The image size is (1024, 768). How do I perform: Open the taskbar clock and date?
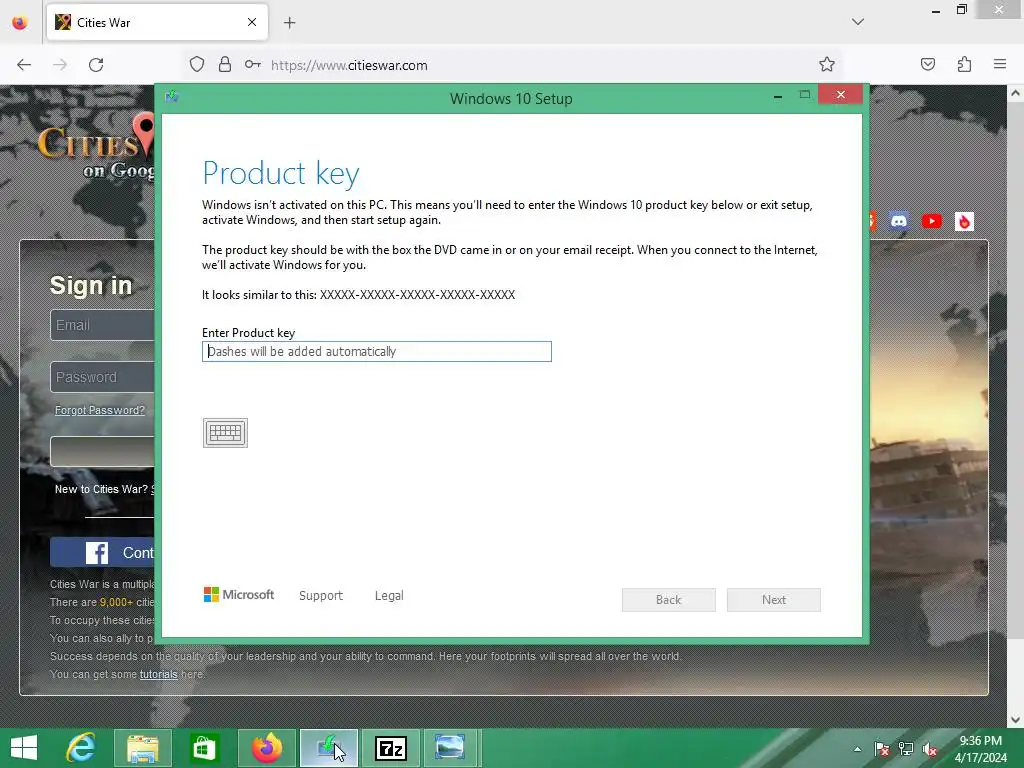point(980,749)
